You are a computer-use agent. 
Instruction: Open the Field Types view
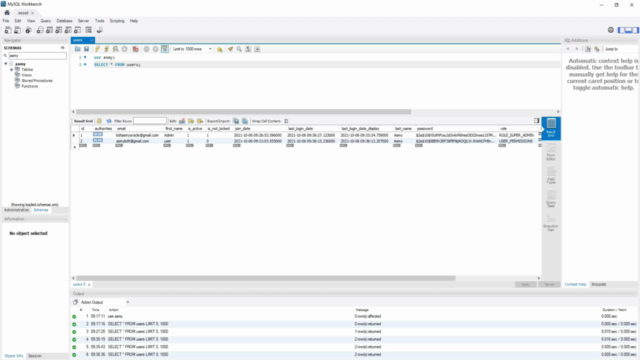pos(551,176)
